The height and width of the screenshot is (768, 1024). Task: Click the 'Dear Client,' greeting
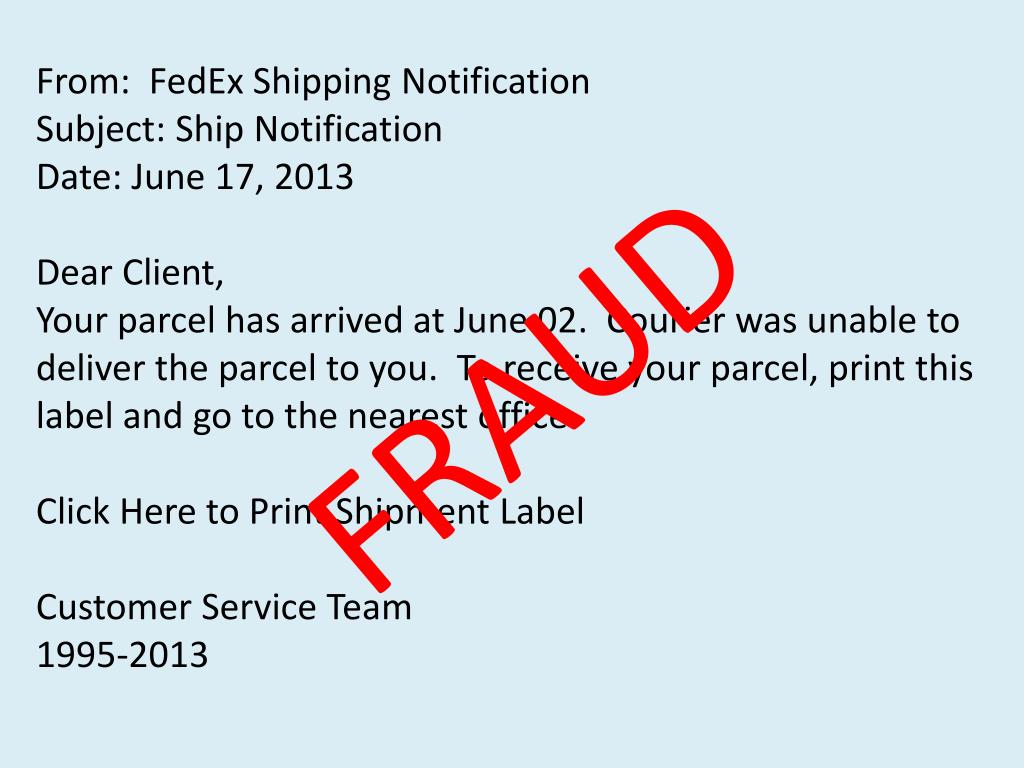click(x=131, y=273)
